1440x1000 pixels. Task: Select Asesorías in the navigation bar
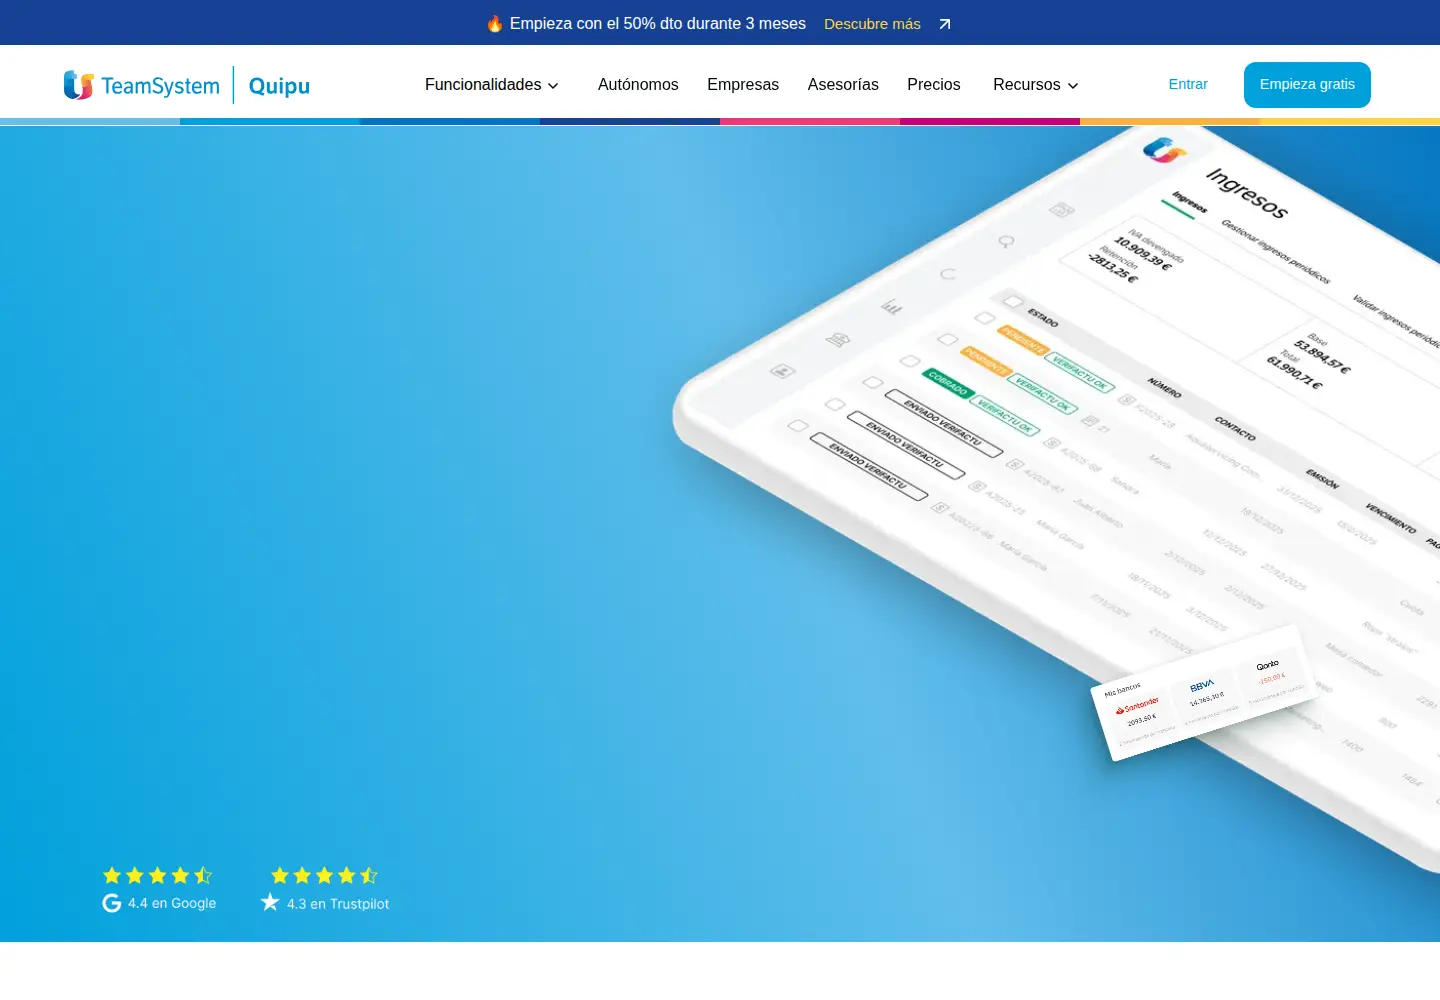(x=843, y=85)
